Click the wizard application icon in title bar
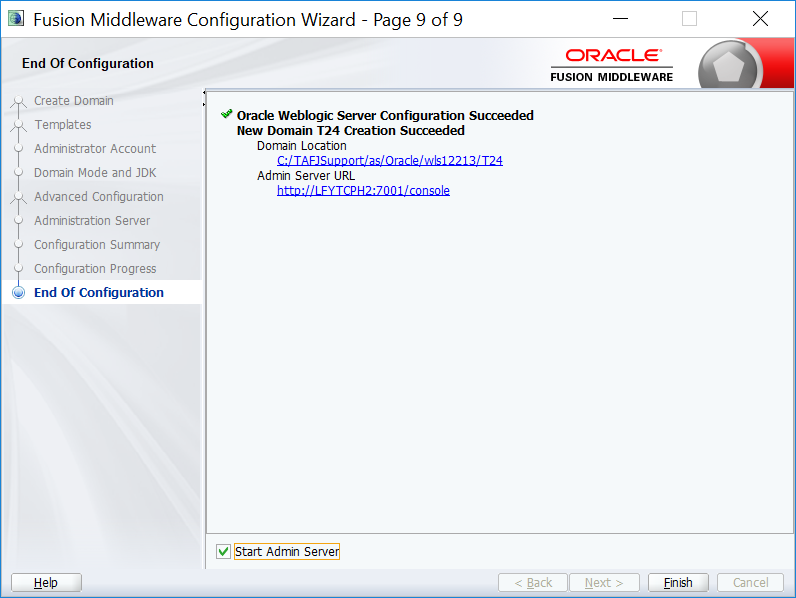The height and width of the screenshot is (598, 796). (x=15, y=19)
